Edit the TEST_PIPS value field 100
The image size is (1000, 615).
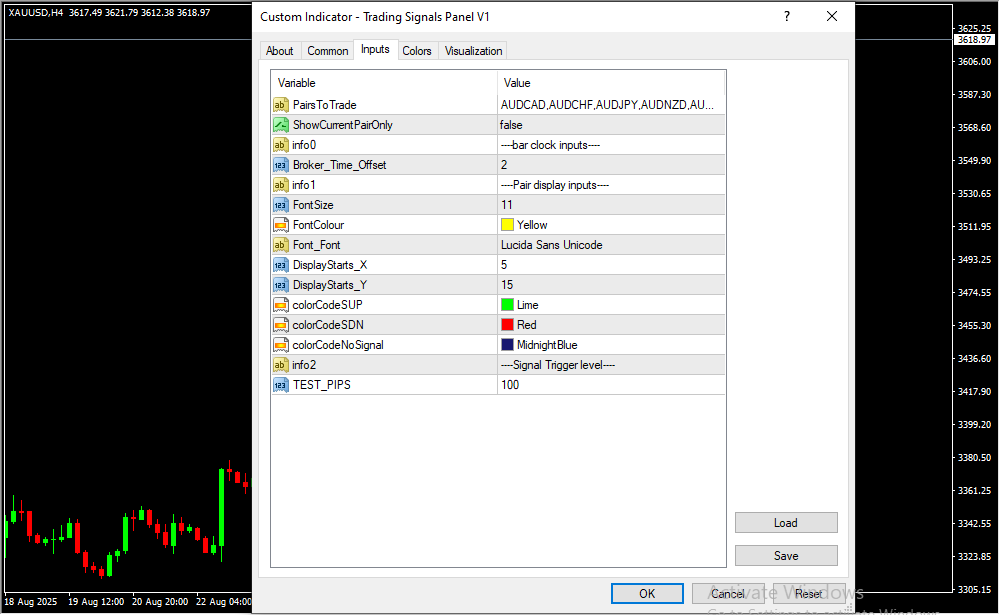click(x=610, y=385)
